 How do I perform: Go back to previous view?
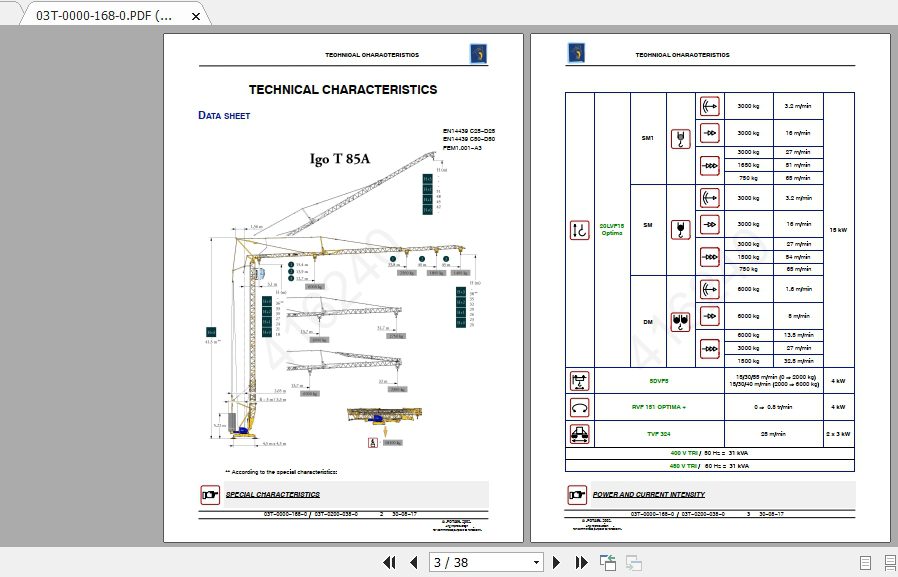coord(608,562)
